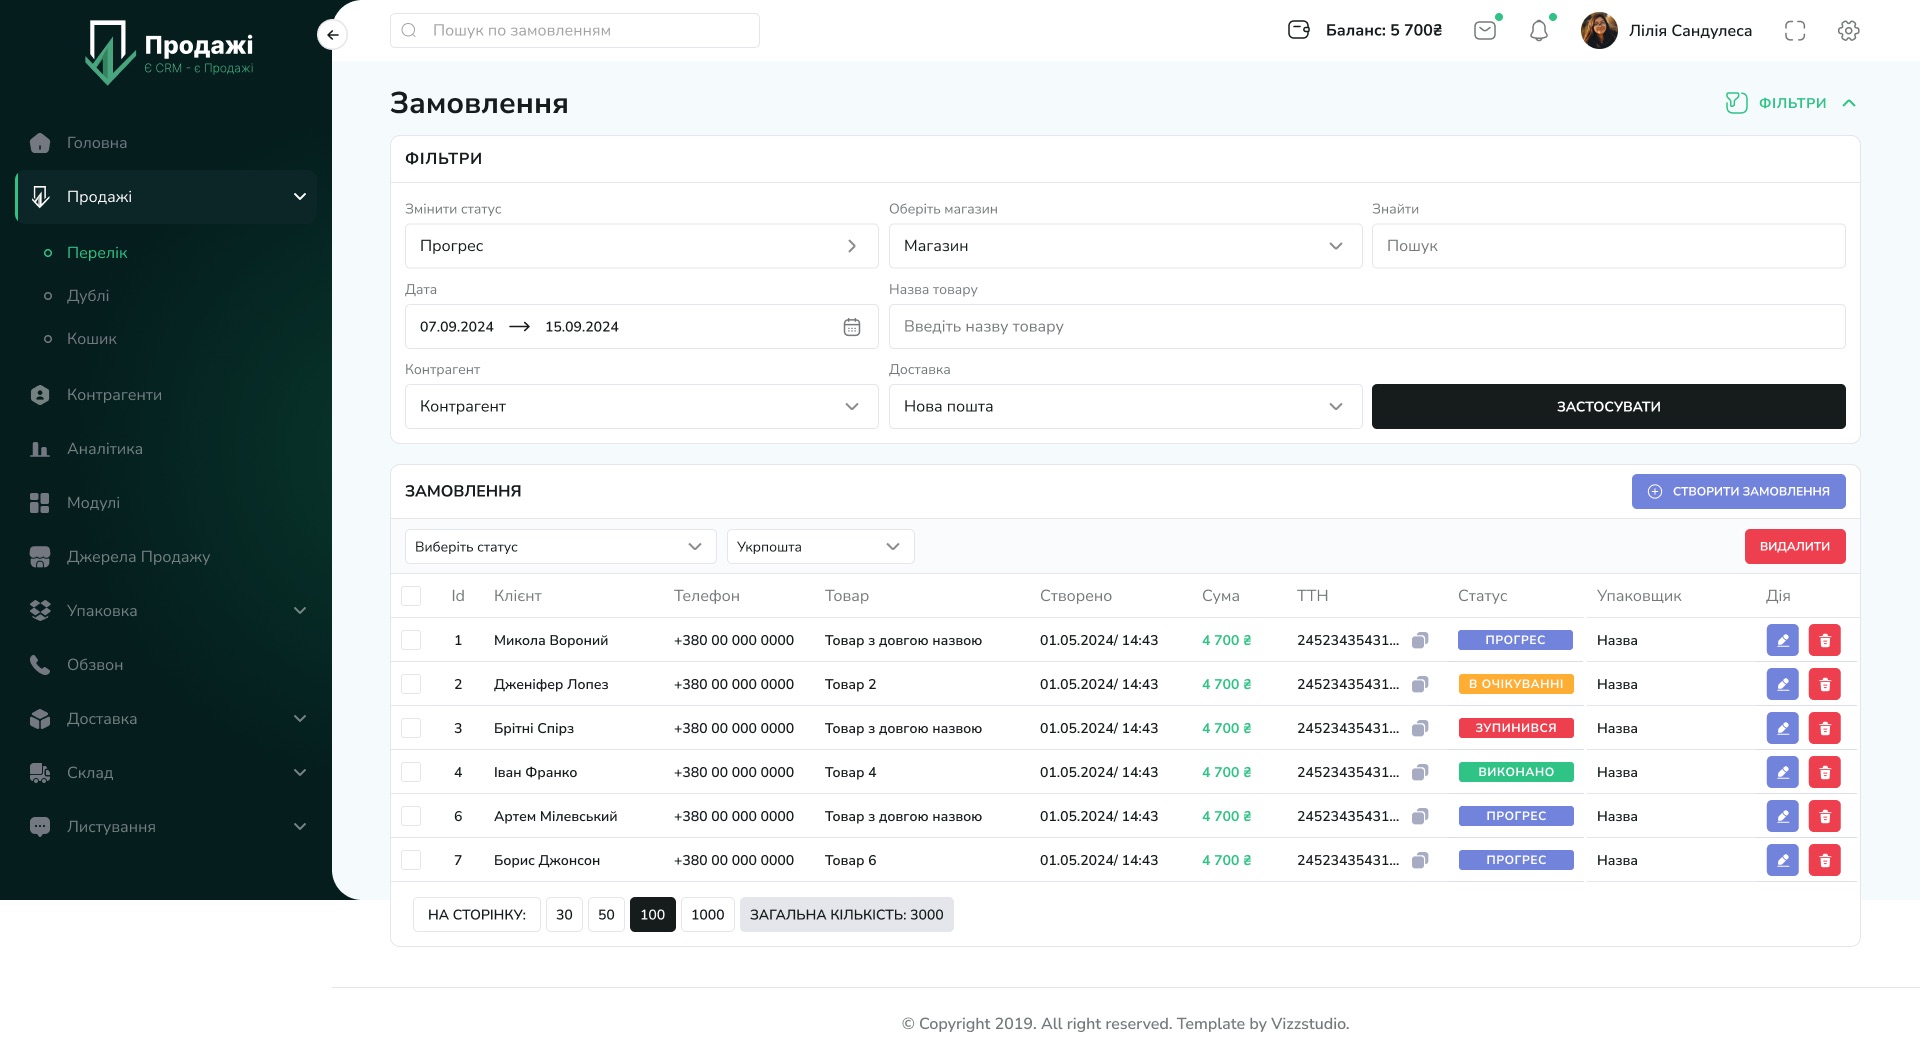Open the wallet balance icon
The height and width of the screenshot is (1061, 1920).
click(x=1298, y=30)
